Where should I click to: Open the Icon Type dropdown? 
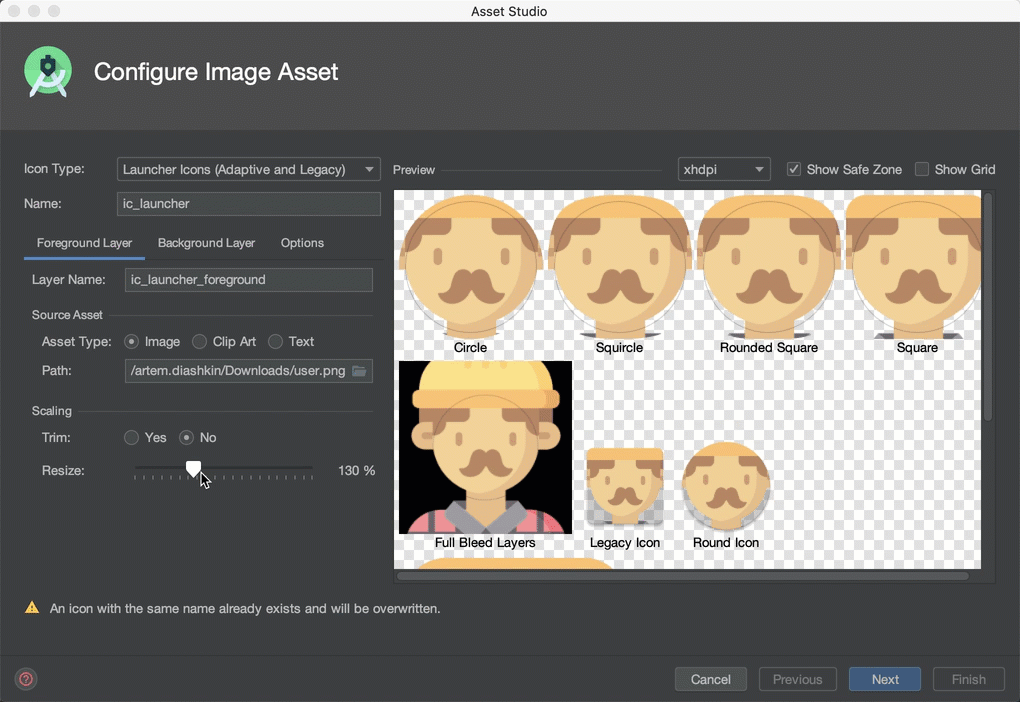tap(248, 169)
